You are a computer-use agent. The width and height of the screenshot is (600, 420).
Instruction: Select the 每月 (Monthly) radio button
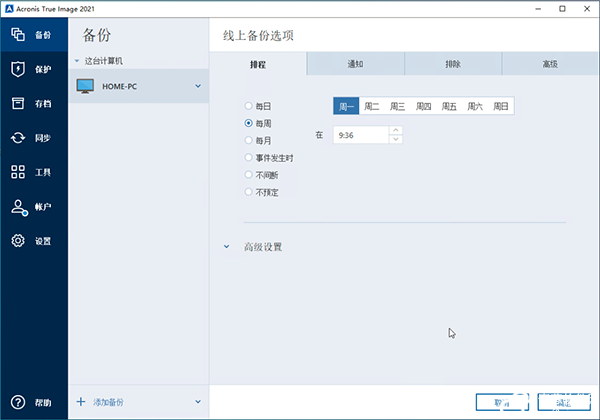(x=249, y=141)
